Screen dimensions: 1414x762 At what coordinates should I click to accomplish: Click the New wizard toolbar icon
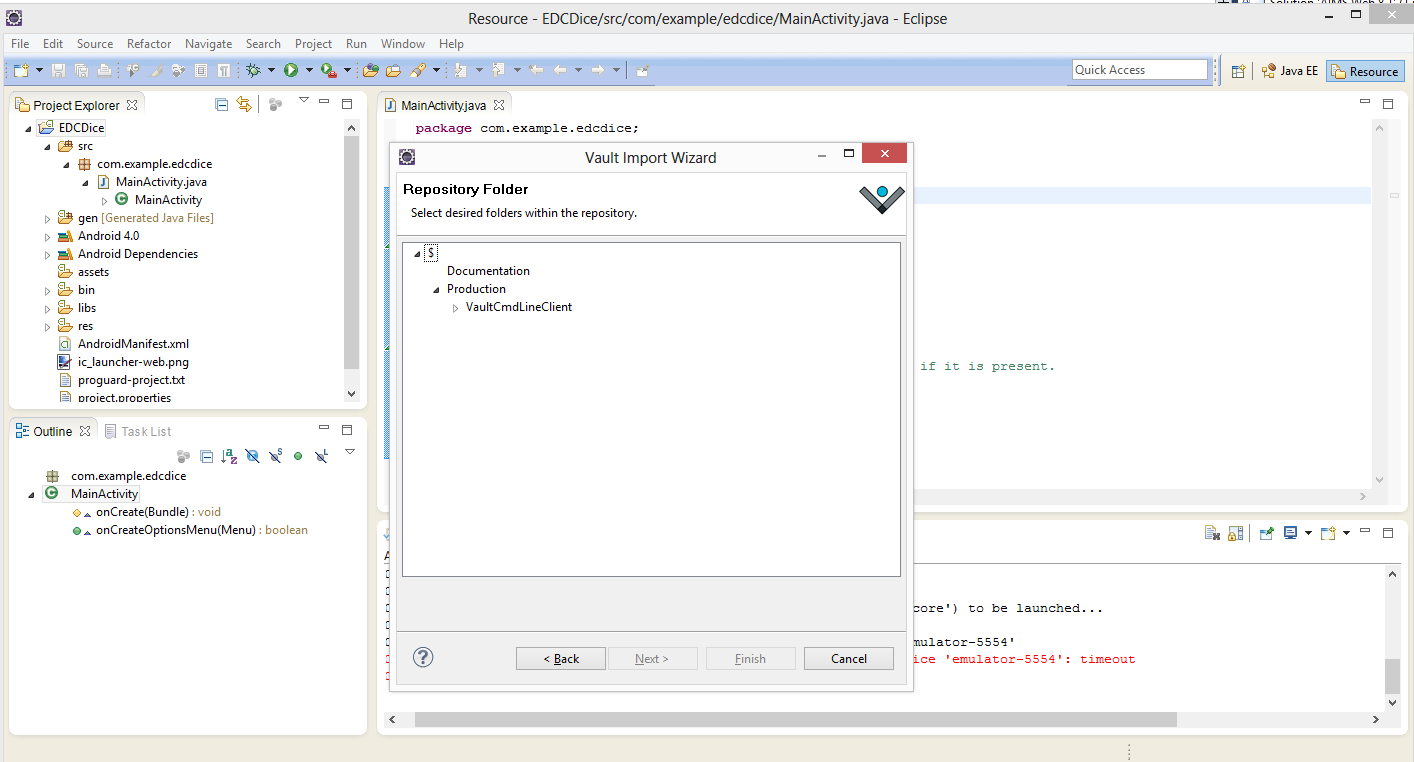click(x=21, y=70)
